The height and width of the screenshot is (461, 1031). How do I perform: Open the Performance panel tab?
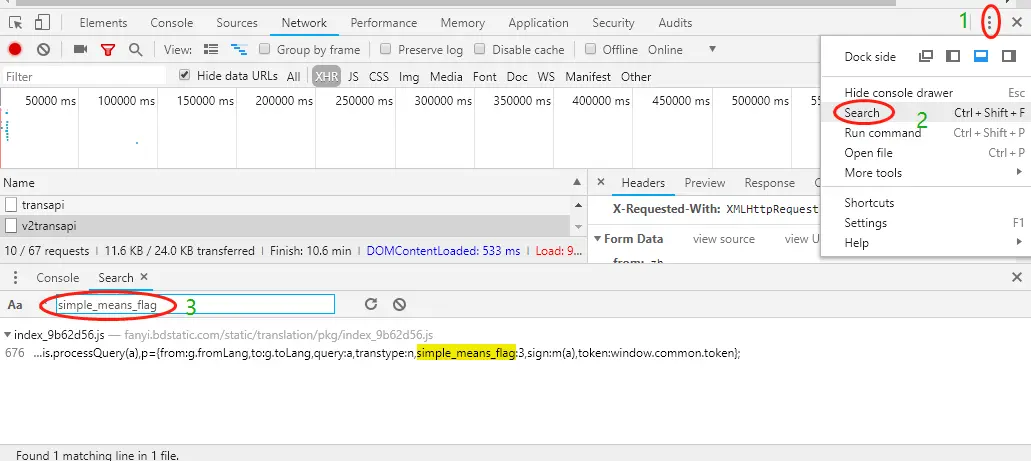coord(383,23)
